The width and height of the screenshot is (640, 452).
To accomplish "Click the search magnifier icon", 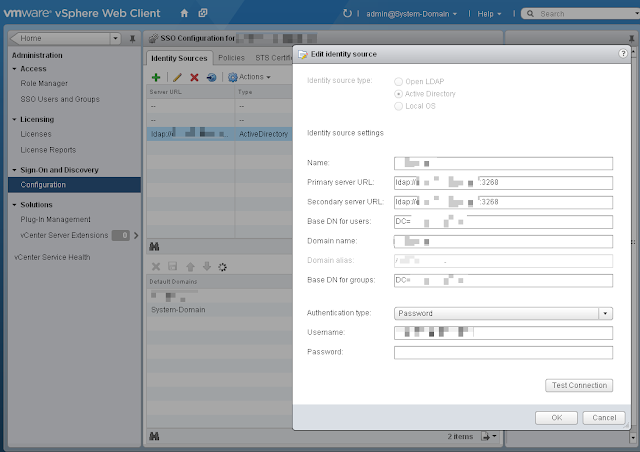I will pyautogui.click(x=530, y=13).
